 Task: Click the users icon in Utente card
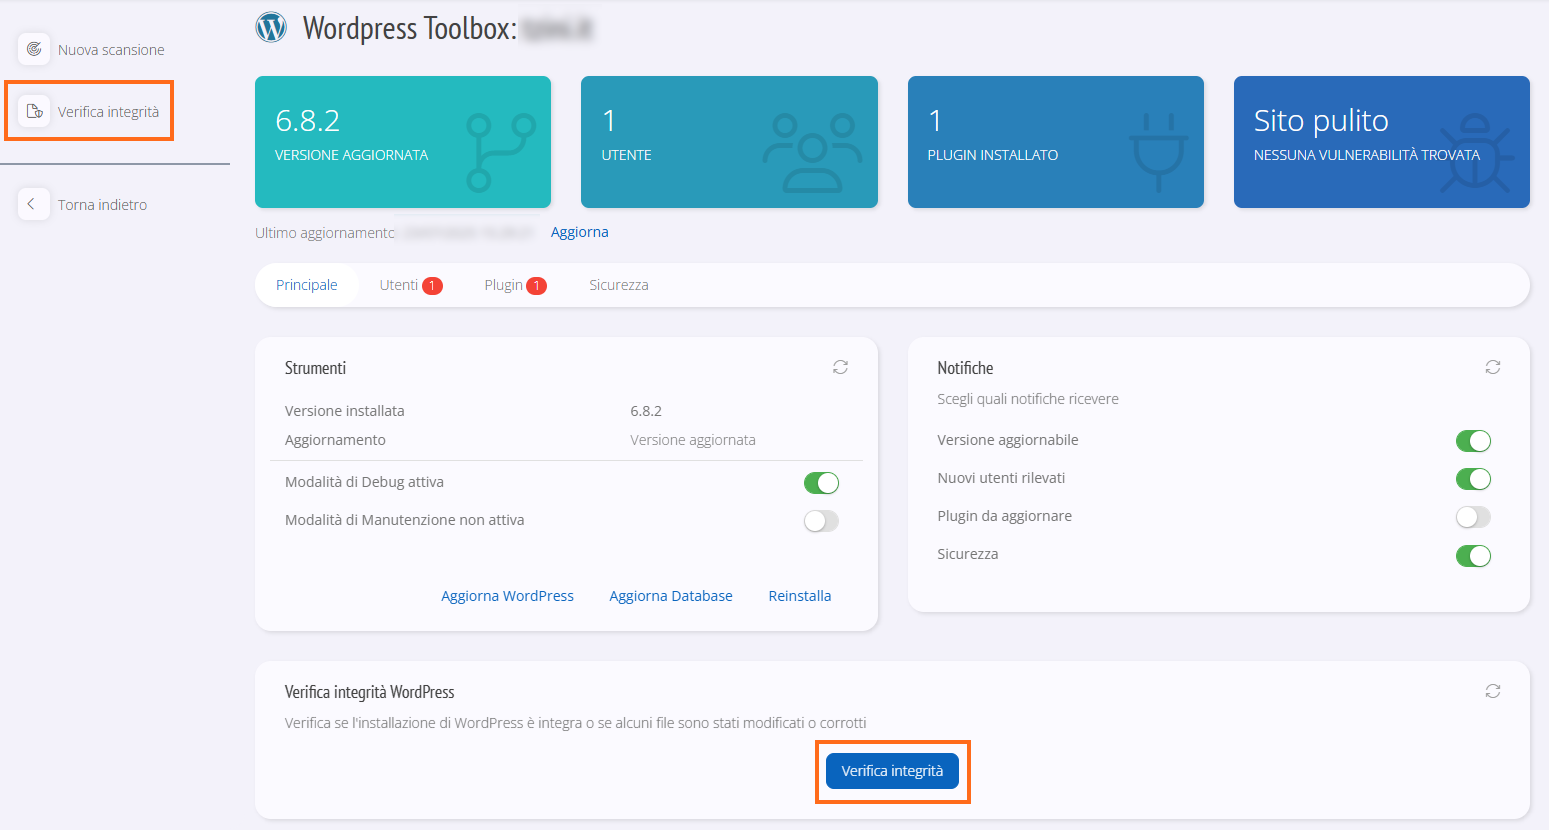(x=812, y=152)
